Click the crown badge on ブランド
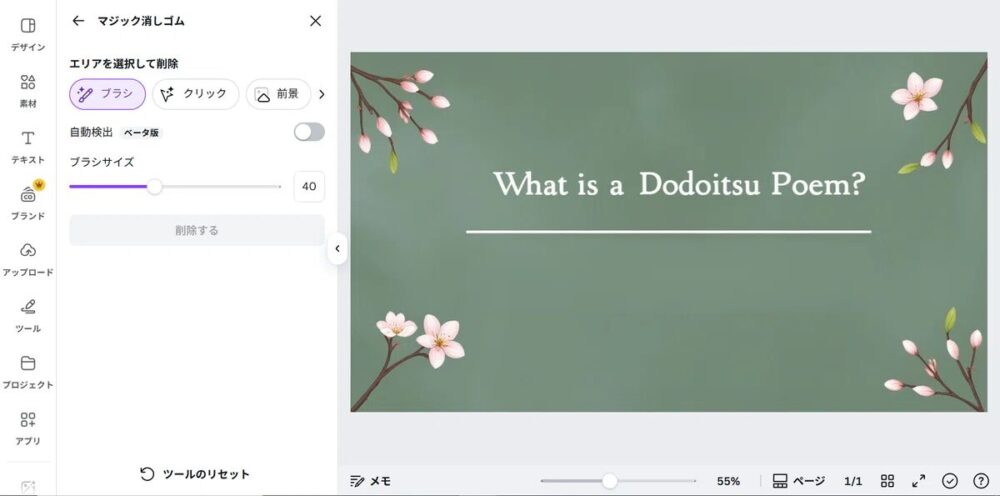This screenshot has width=1000, height=496. 39,185
